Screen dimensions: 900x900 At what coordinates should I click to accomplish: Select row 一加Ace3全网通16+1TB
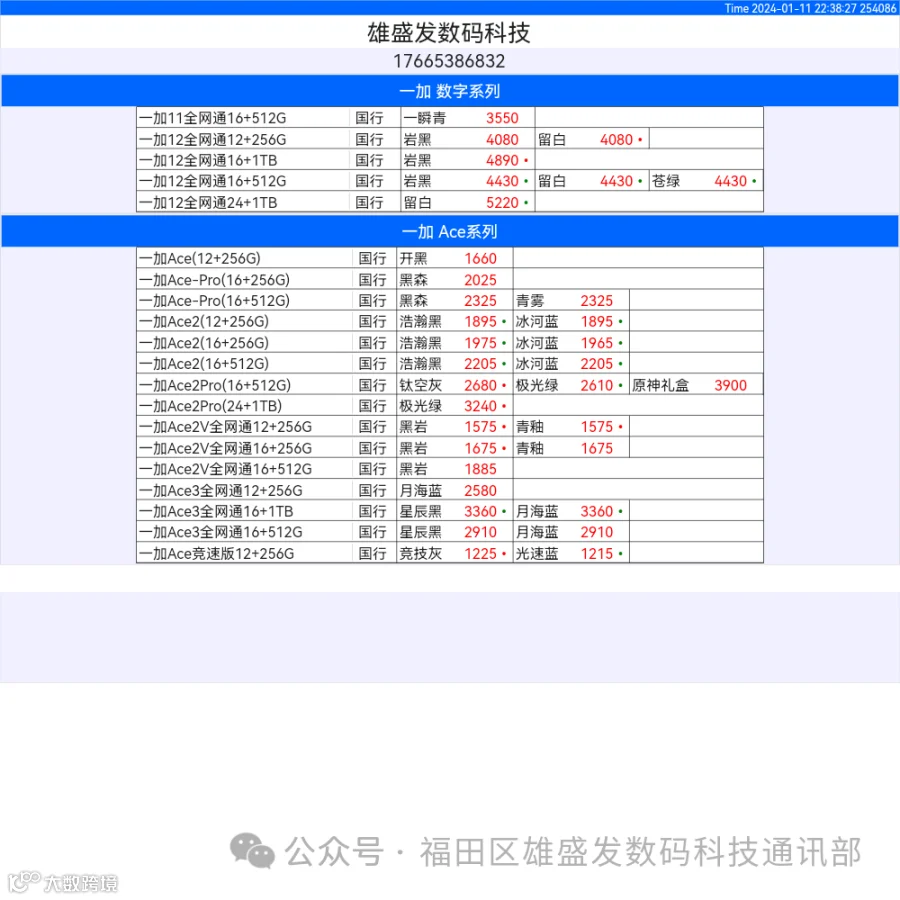pos(450,511)
